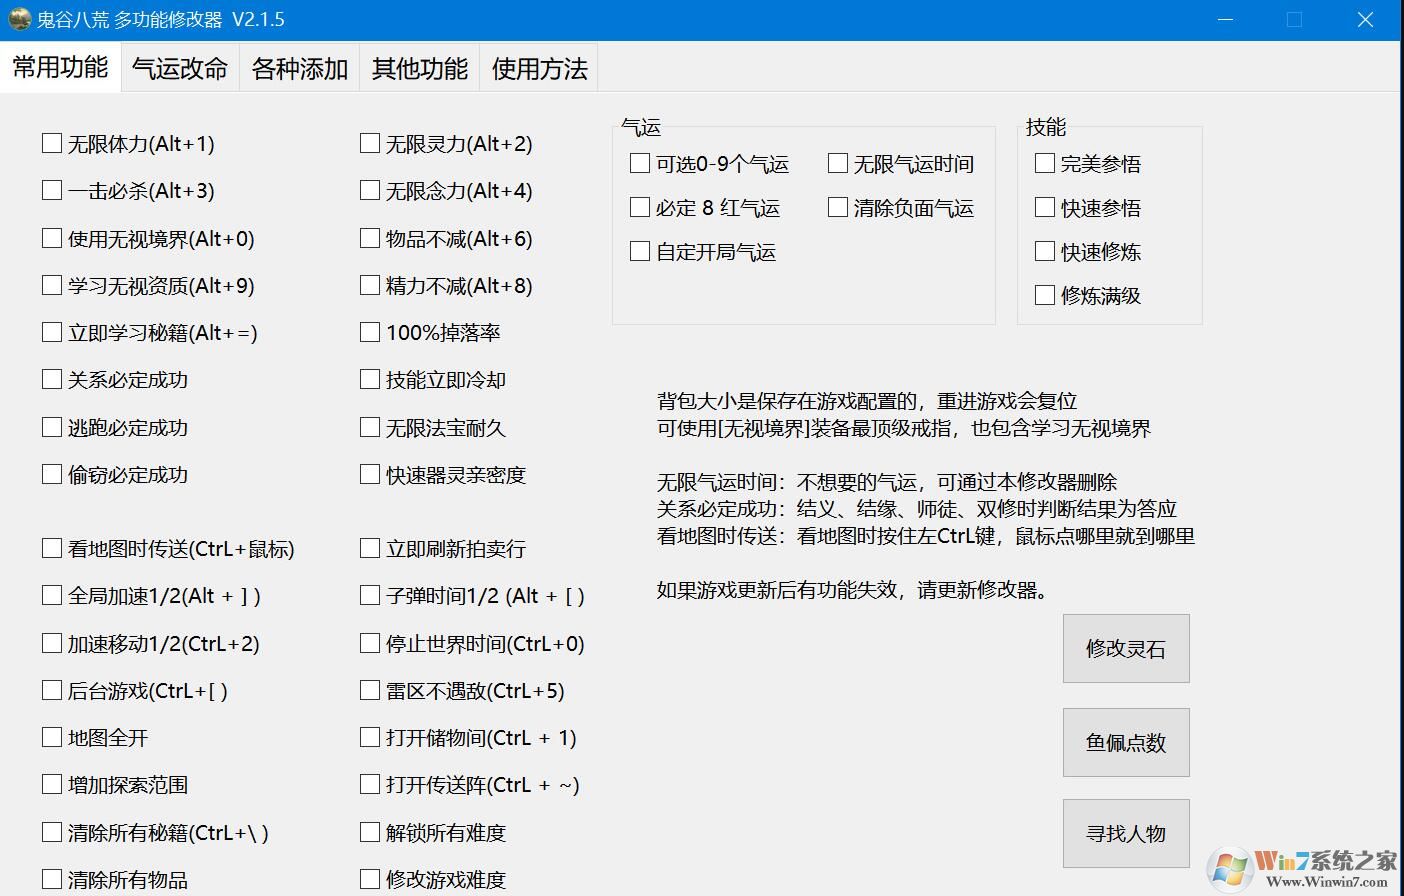Click the Win7之家 logo at bottom right

point(1300,866)
